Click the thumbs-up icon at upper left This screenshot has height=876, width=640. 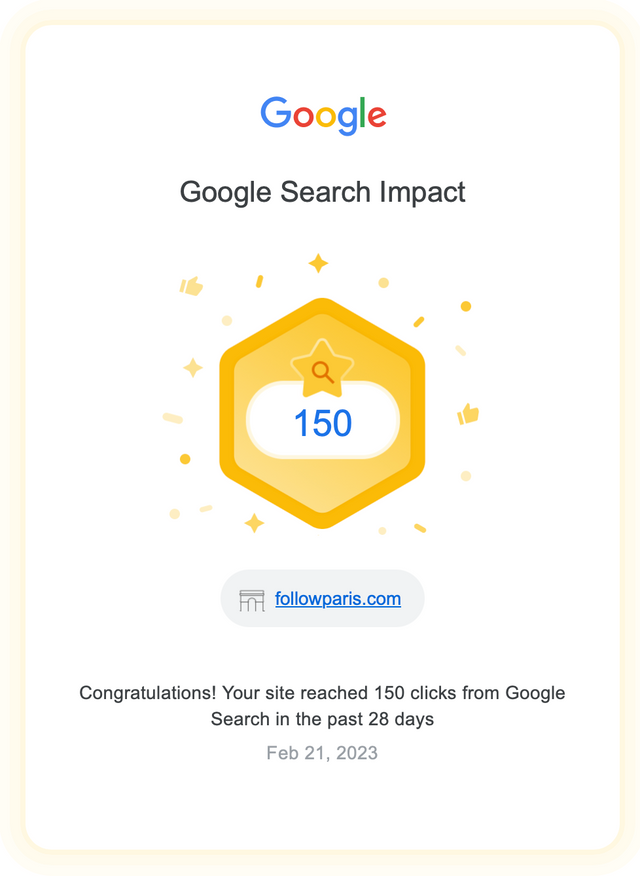(191, 285)
